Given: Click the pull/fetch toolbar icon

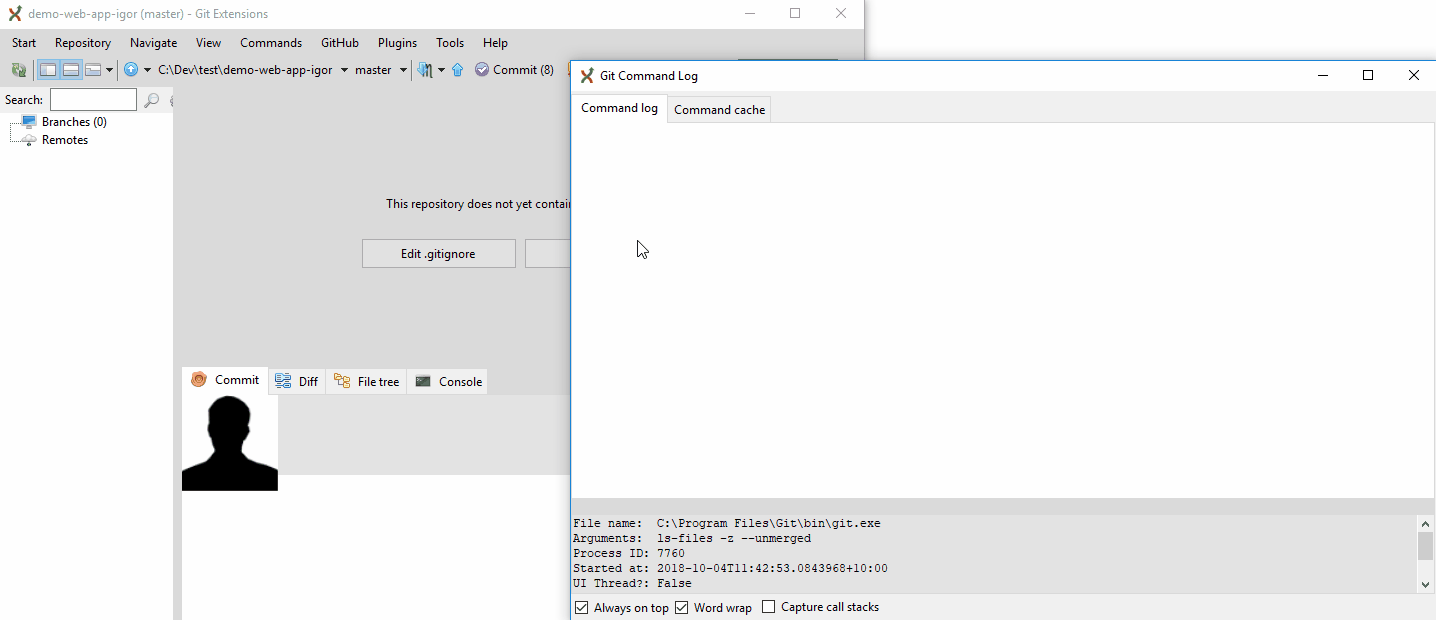Looking at the screenshot, I should click(424, 69).
